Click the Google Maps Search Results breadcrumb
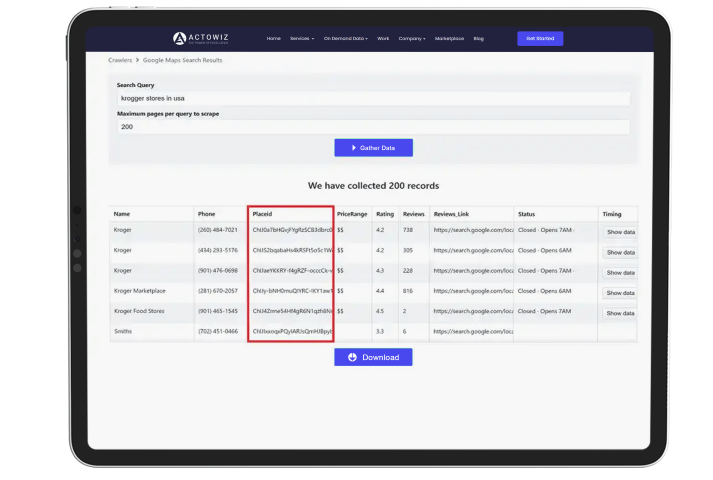This screenshot has height=480, width=713. [182, 60]
